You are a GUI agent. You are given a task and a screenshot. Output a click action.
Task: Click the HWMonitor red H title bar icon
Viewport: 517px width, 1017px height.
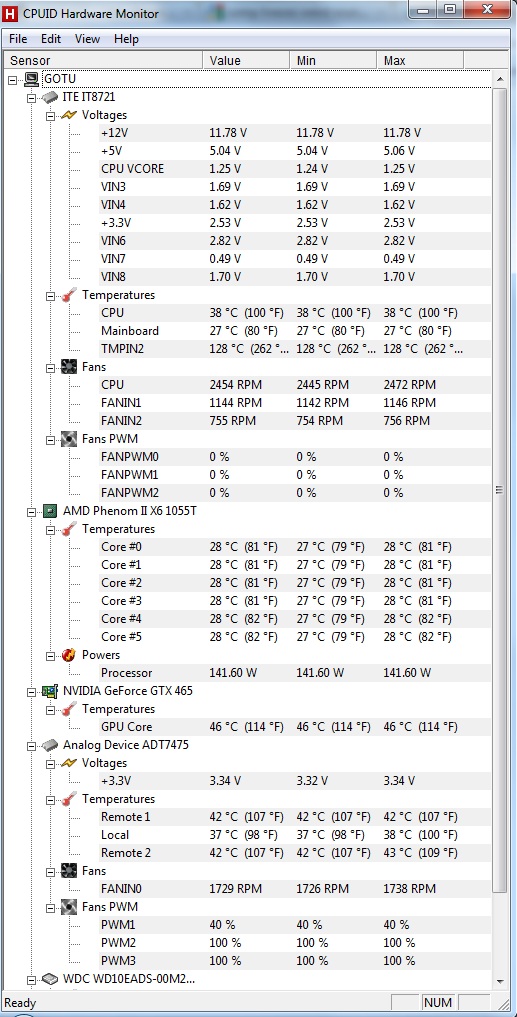coord(10,13)
